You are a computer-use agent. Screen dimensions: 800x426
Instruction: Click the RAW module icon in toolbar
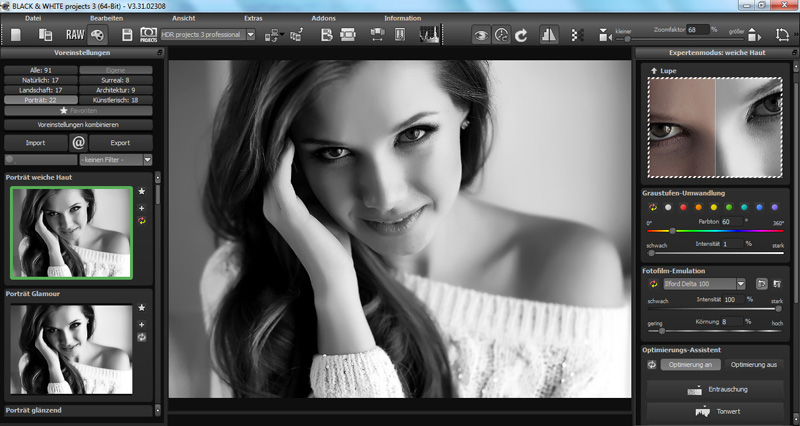coord(61,35)
